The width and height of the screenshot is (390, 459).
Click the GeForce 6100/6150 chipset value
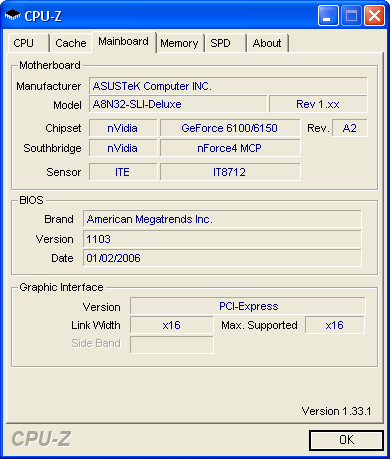230,128
